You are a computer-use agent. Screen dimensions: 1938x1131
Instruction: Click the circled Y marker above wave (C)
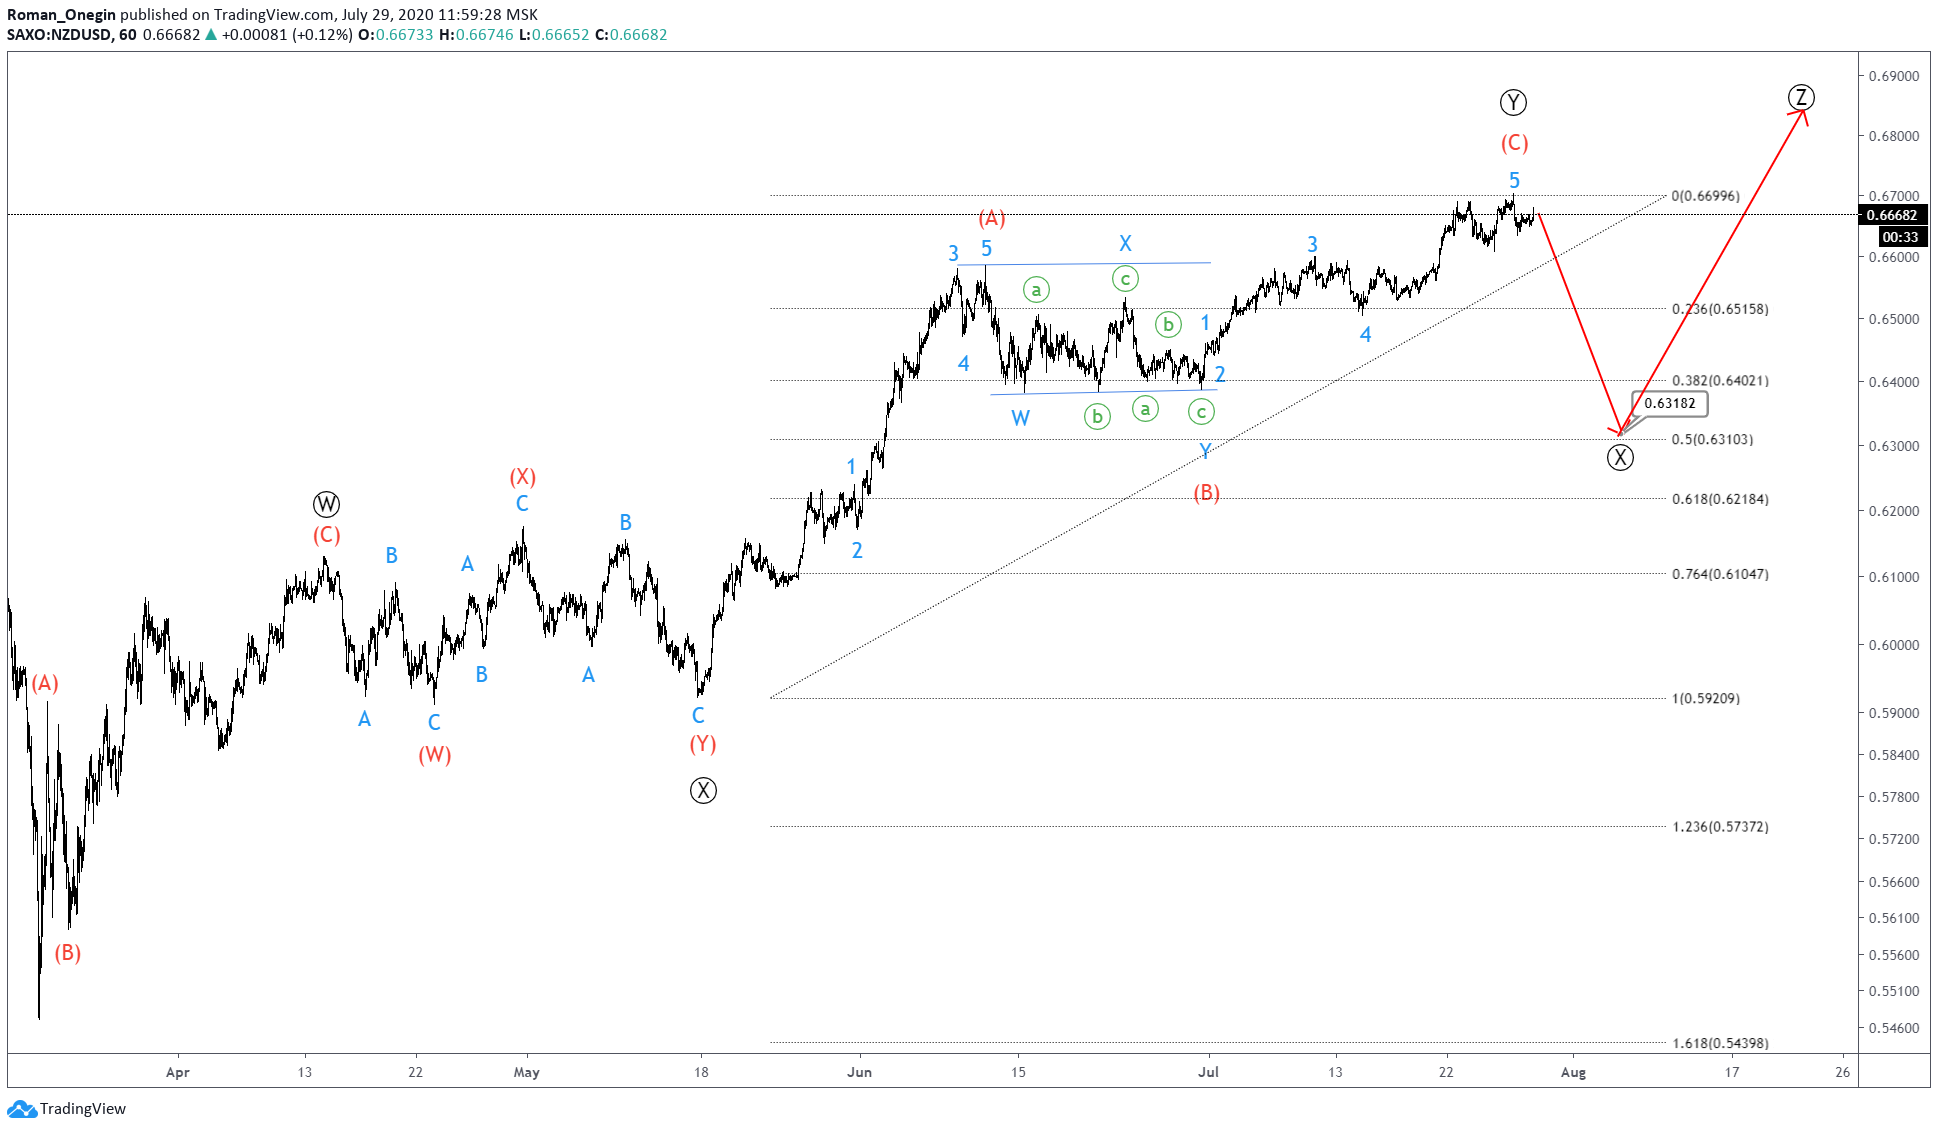(1513, 102)
